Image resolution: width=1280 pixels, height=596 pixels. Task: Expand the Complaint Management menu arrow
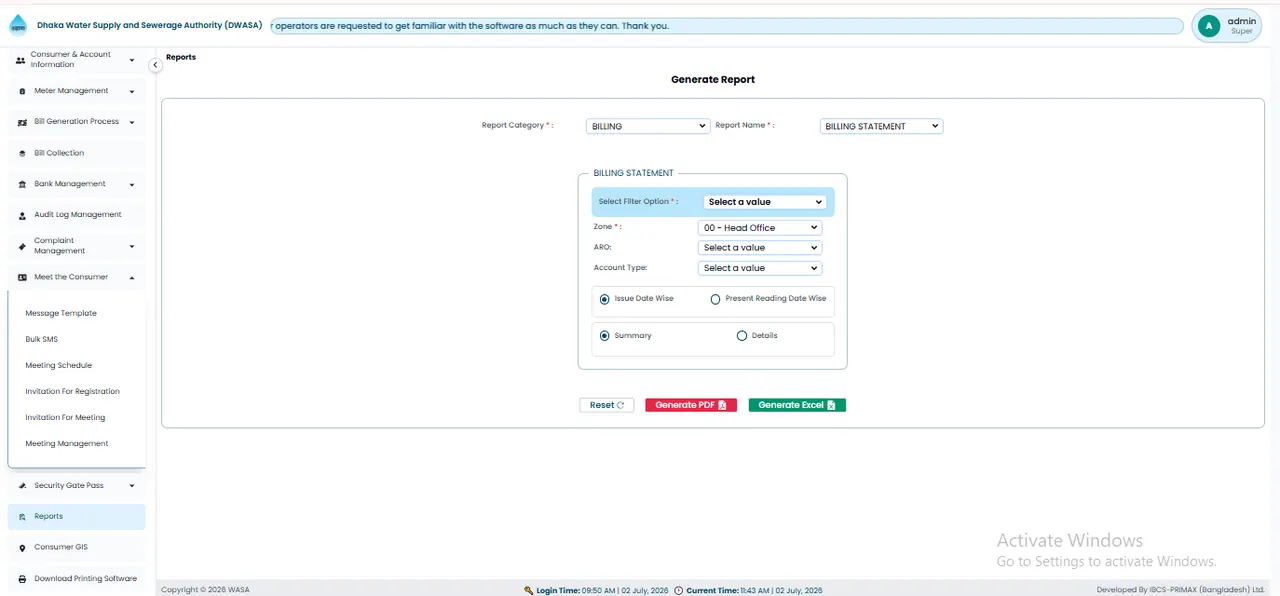pos(132,246)
